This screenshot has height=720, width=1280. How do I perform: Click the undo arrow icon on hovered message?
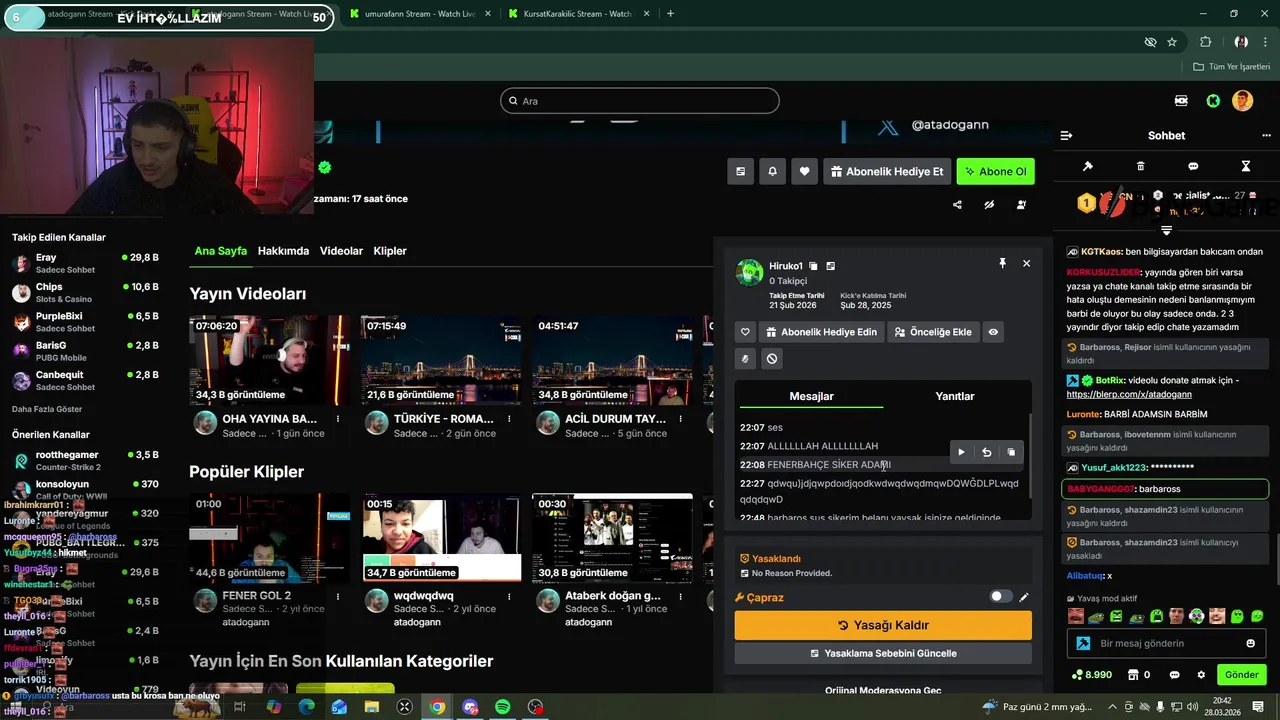pyautogui.click(x=986, y=452)
